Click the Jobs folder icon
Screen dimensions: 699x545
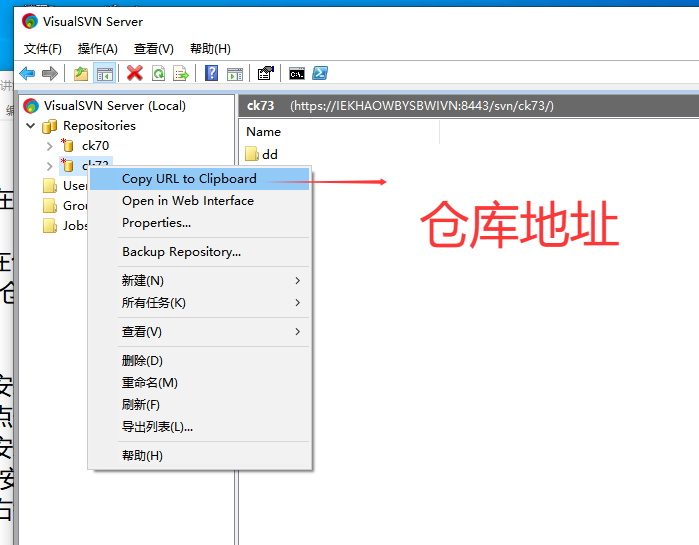(50, 225)
